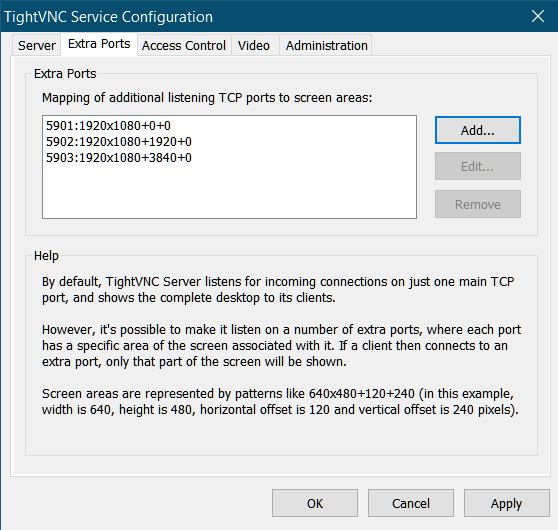Click the Remove button
Viewport: 558px width, 530px height.
pyautogui.click(x=478, y=204)
